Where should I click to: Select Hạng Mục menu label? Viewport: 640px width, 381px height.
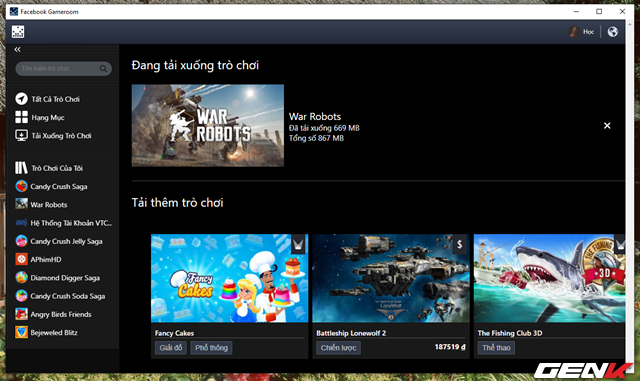coord(48,118)
